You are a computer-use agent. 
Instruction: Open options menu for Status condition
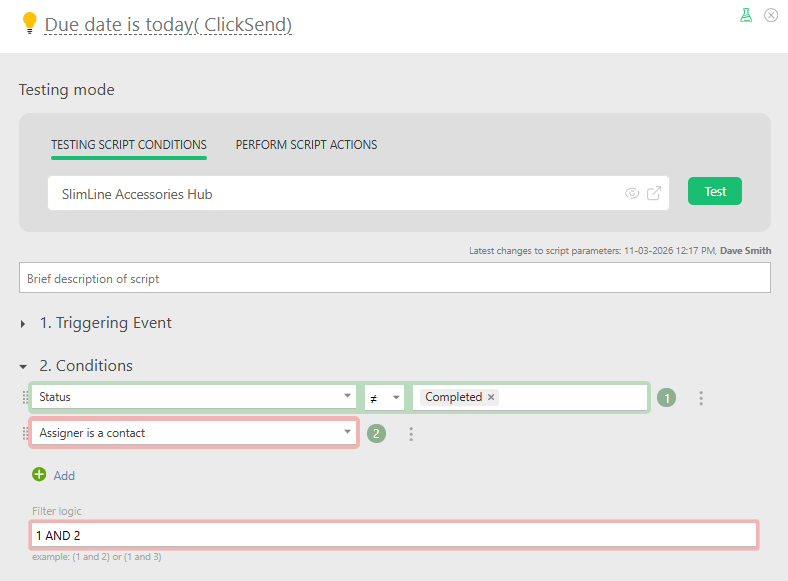(701, 398)
